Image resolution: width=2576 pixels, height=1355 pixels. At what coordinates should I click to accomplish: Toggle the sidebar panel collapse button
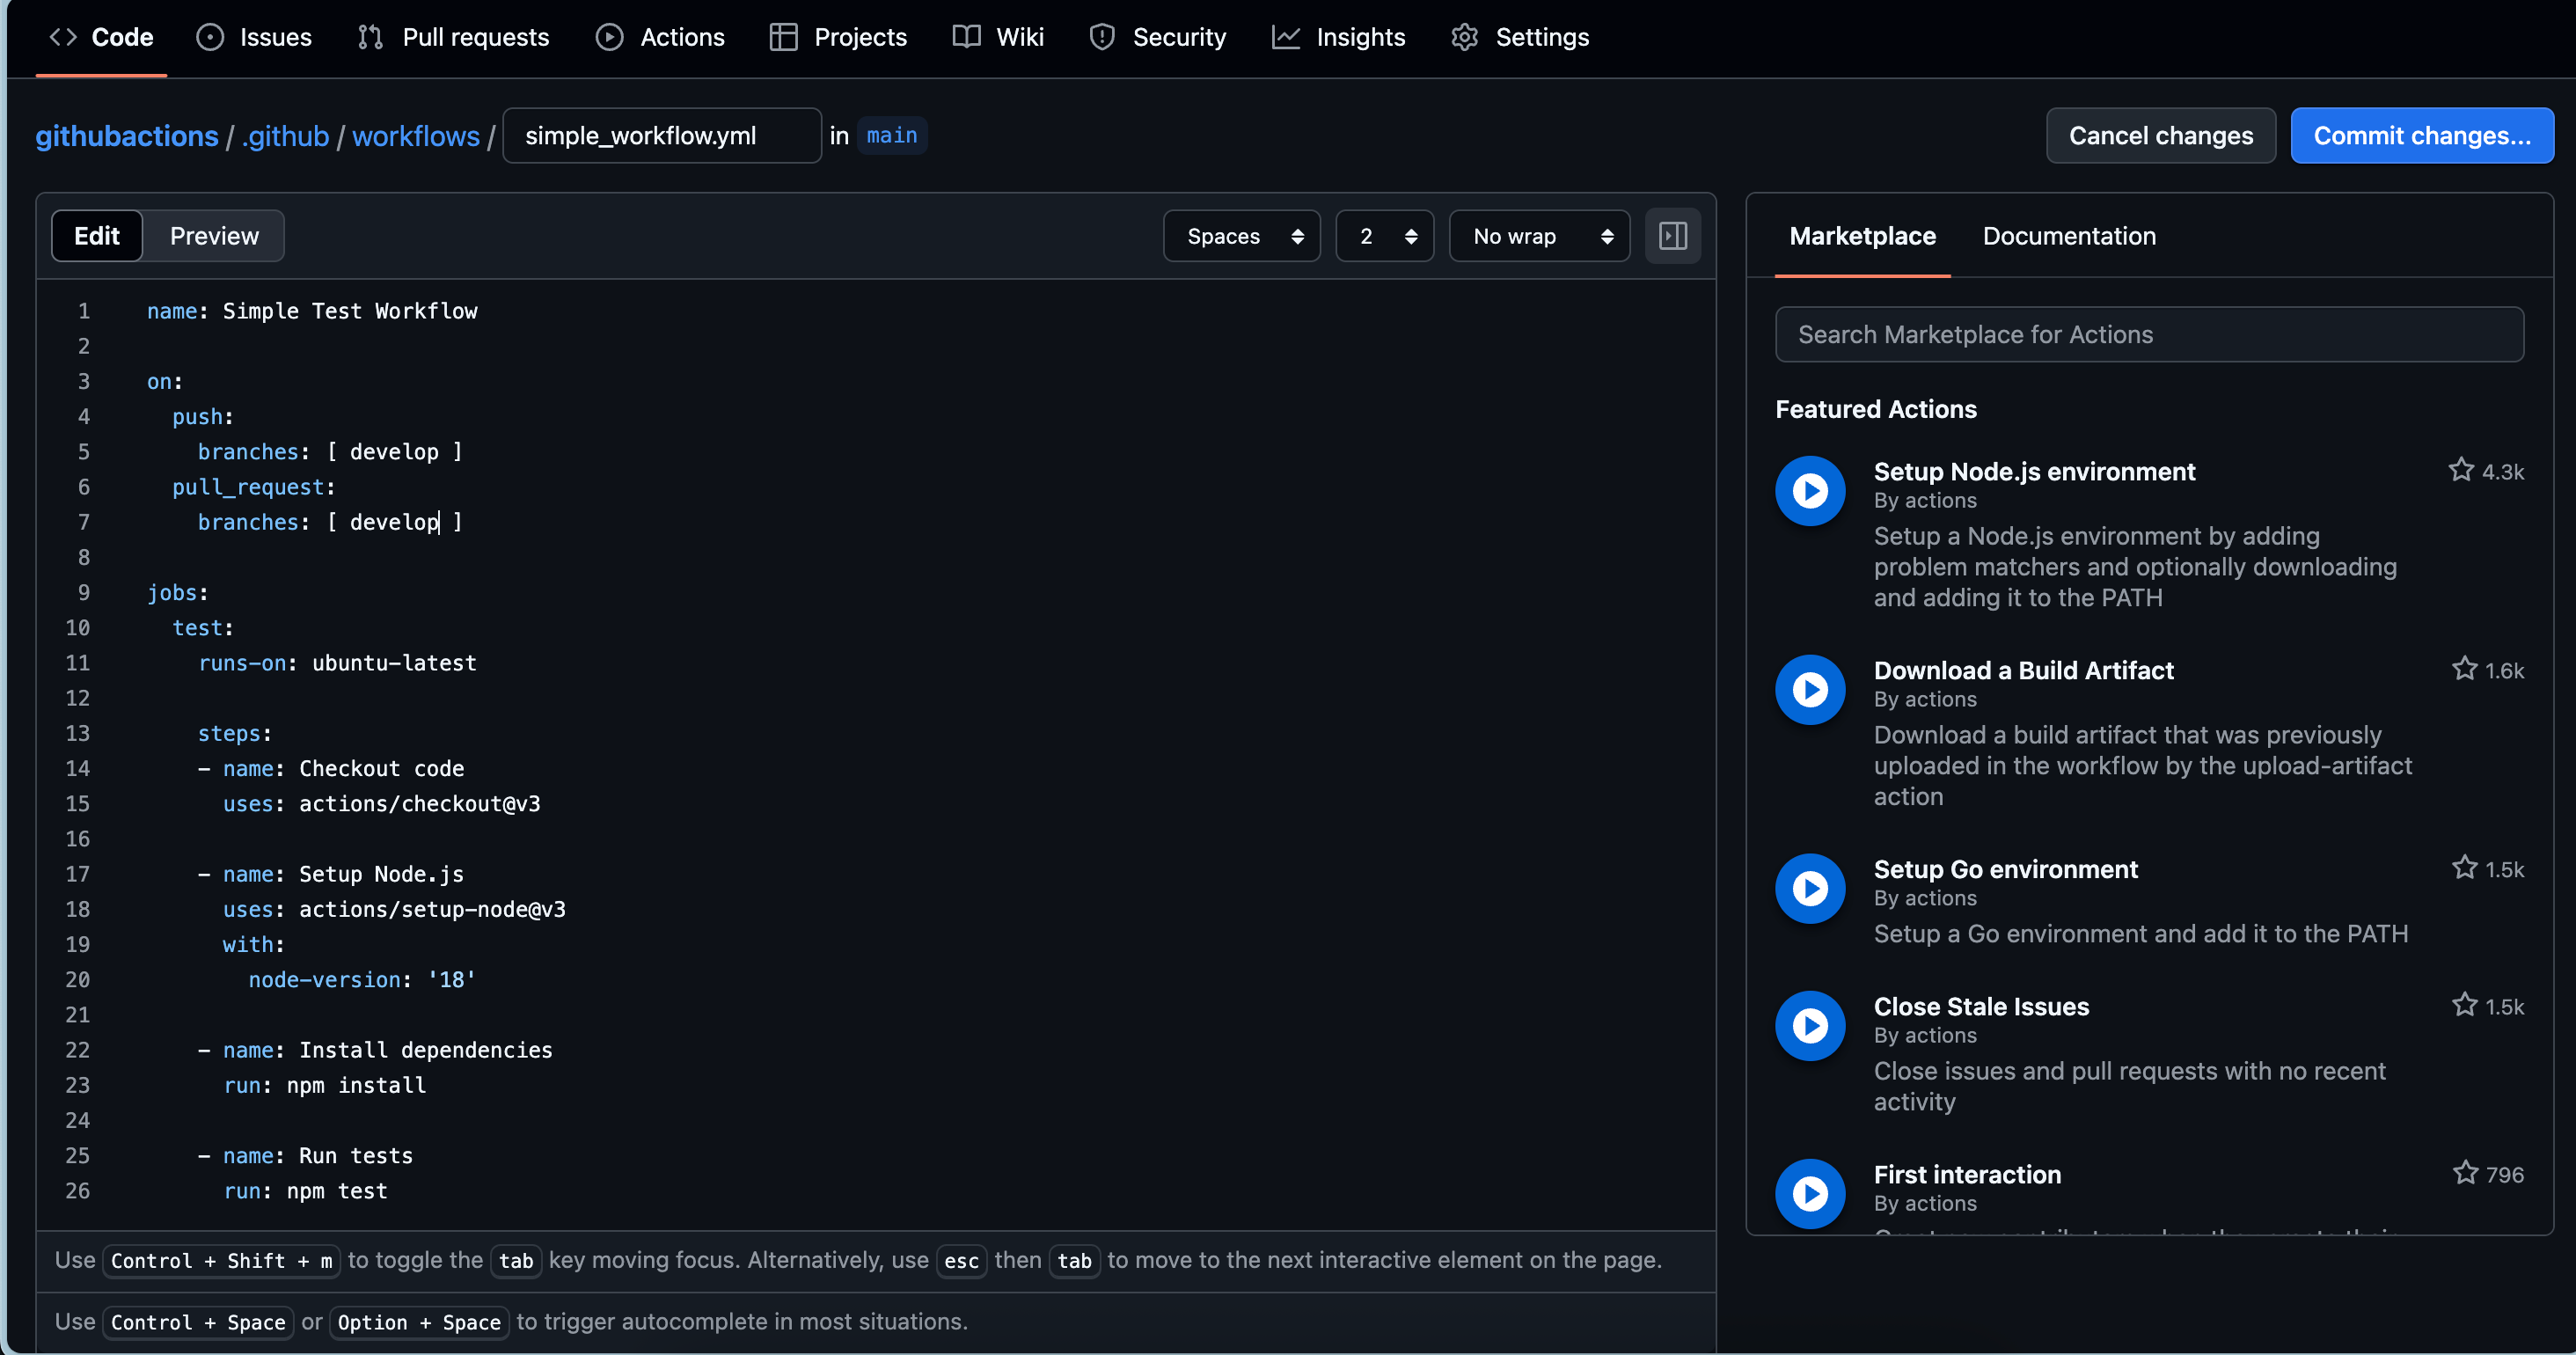(1672, 236)
